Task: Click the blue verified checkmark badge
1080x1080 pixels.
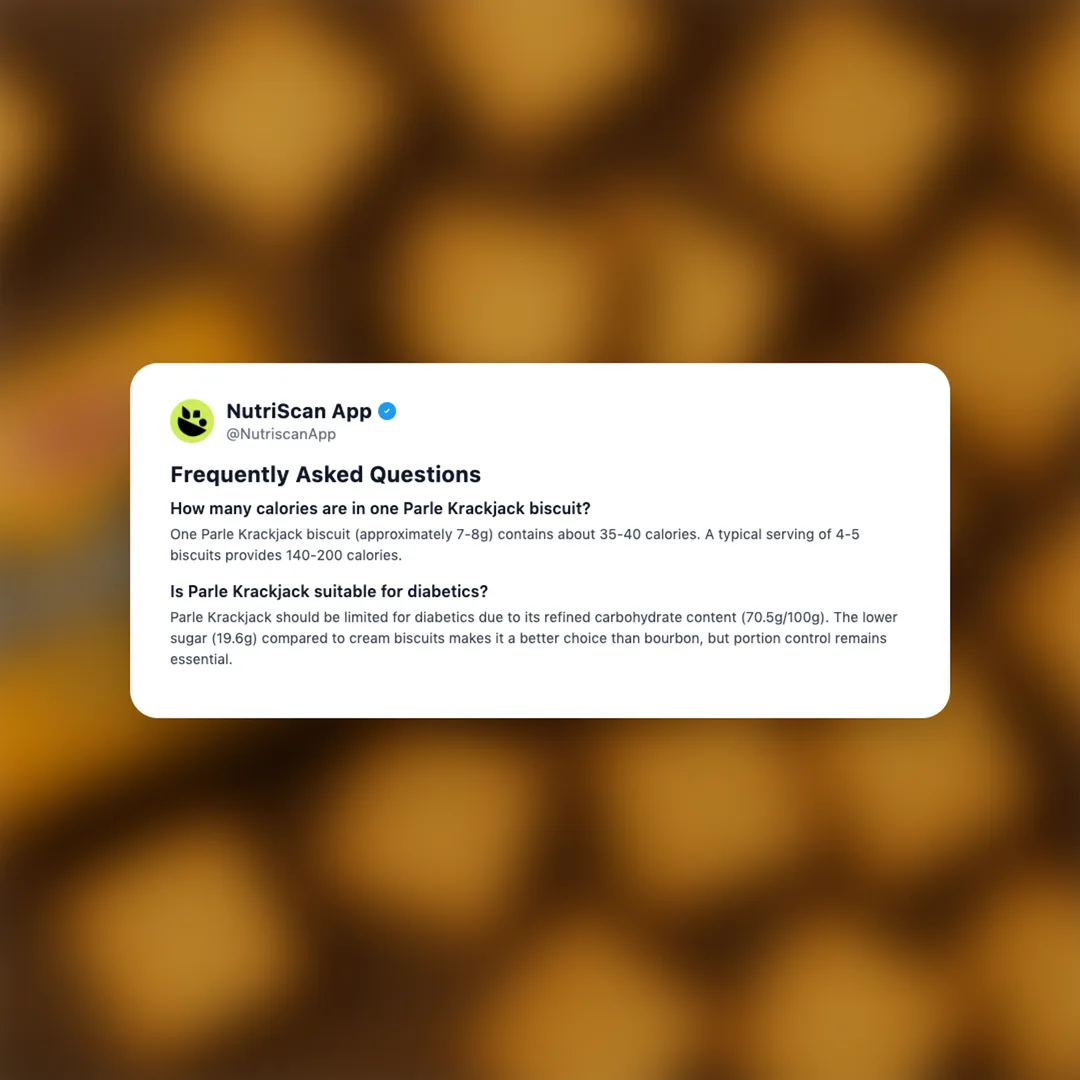Action: [387, 411]
